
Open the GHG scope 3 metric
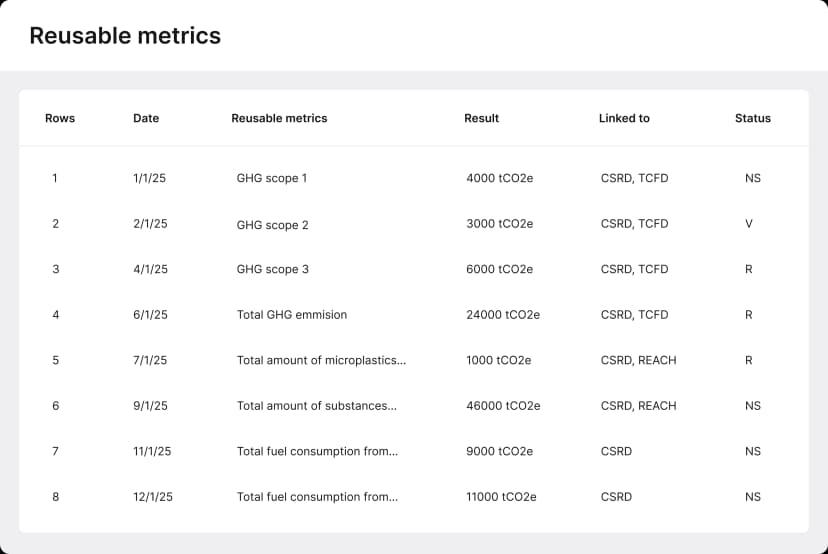272,270
